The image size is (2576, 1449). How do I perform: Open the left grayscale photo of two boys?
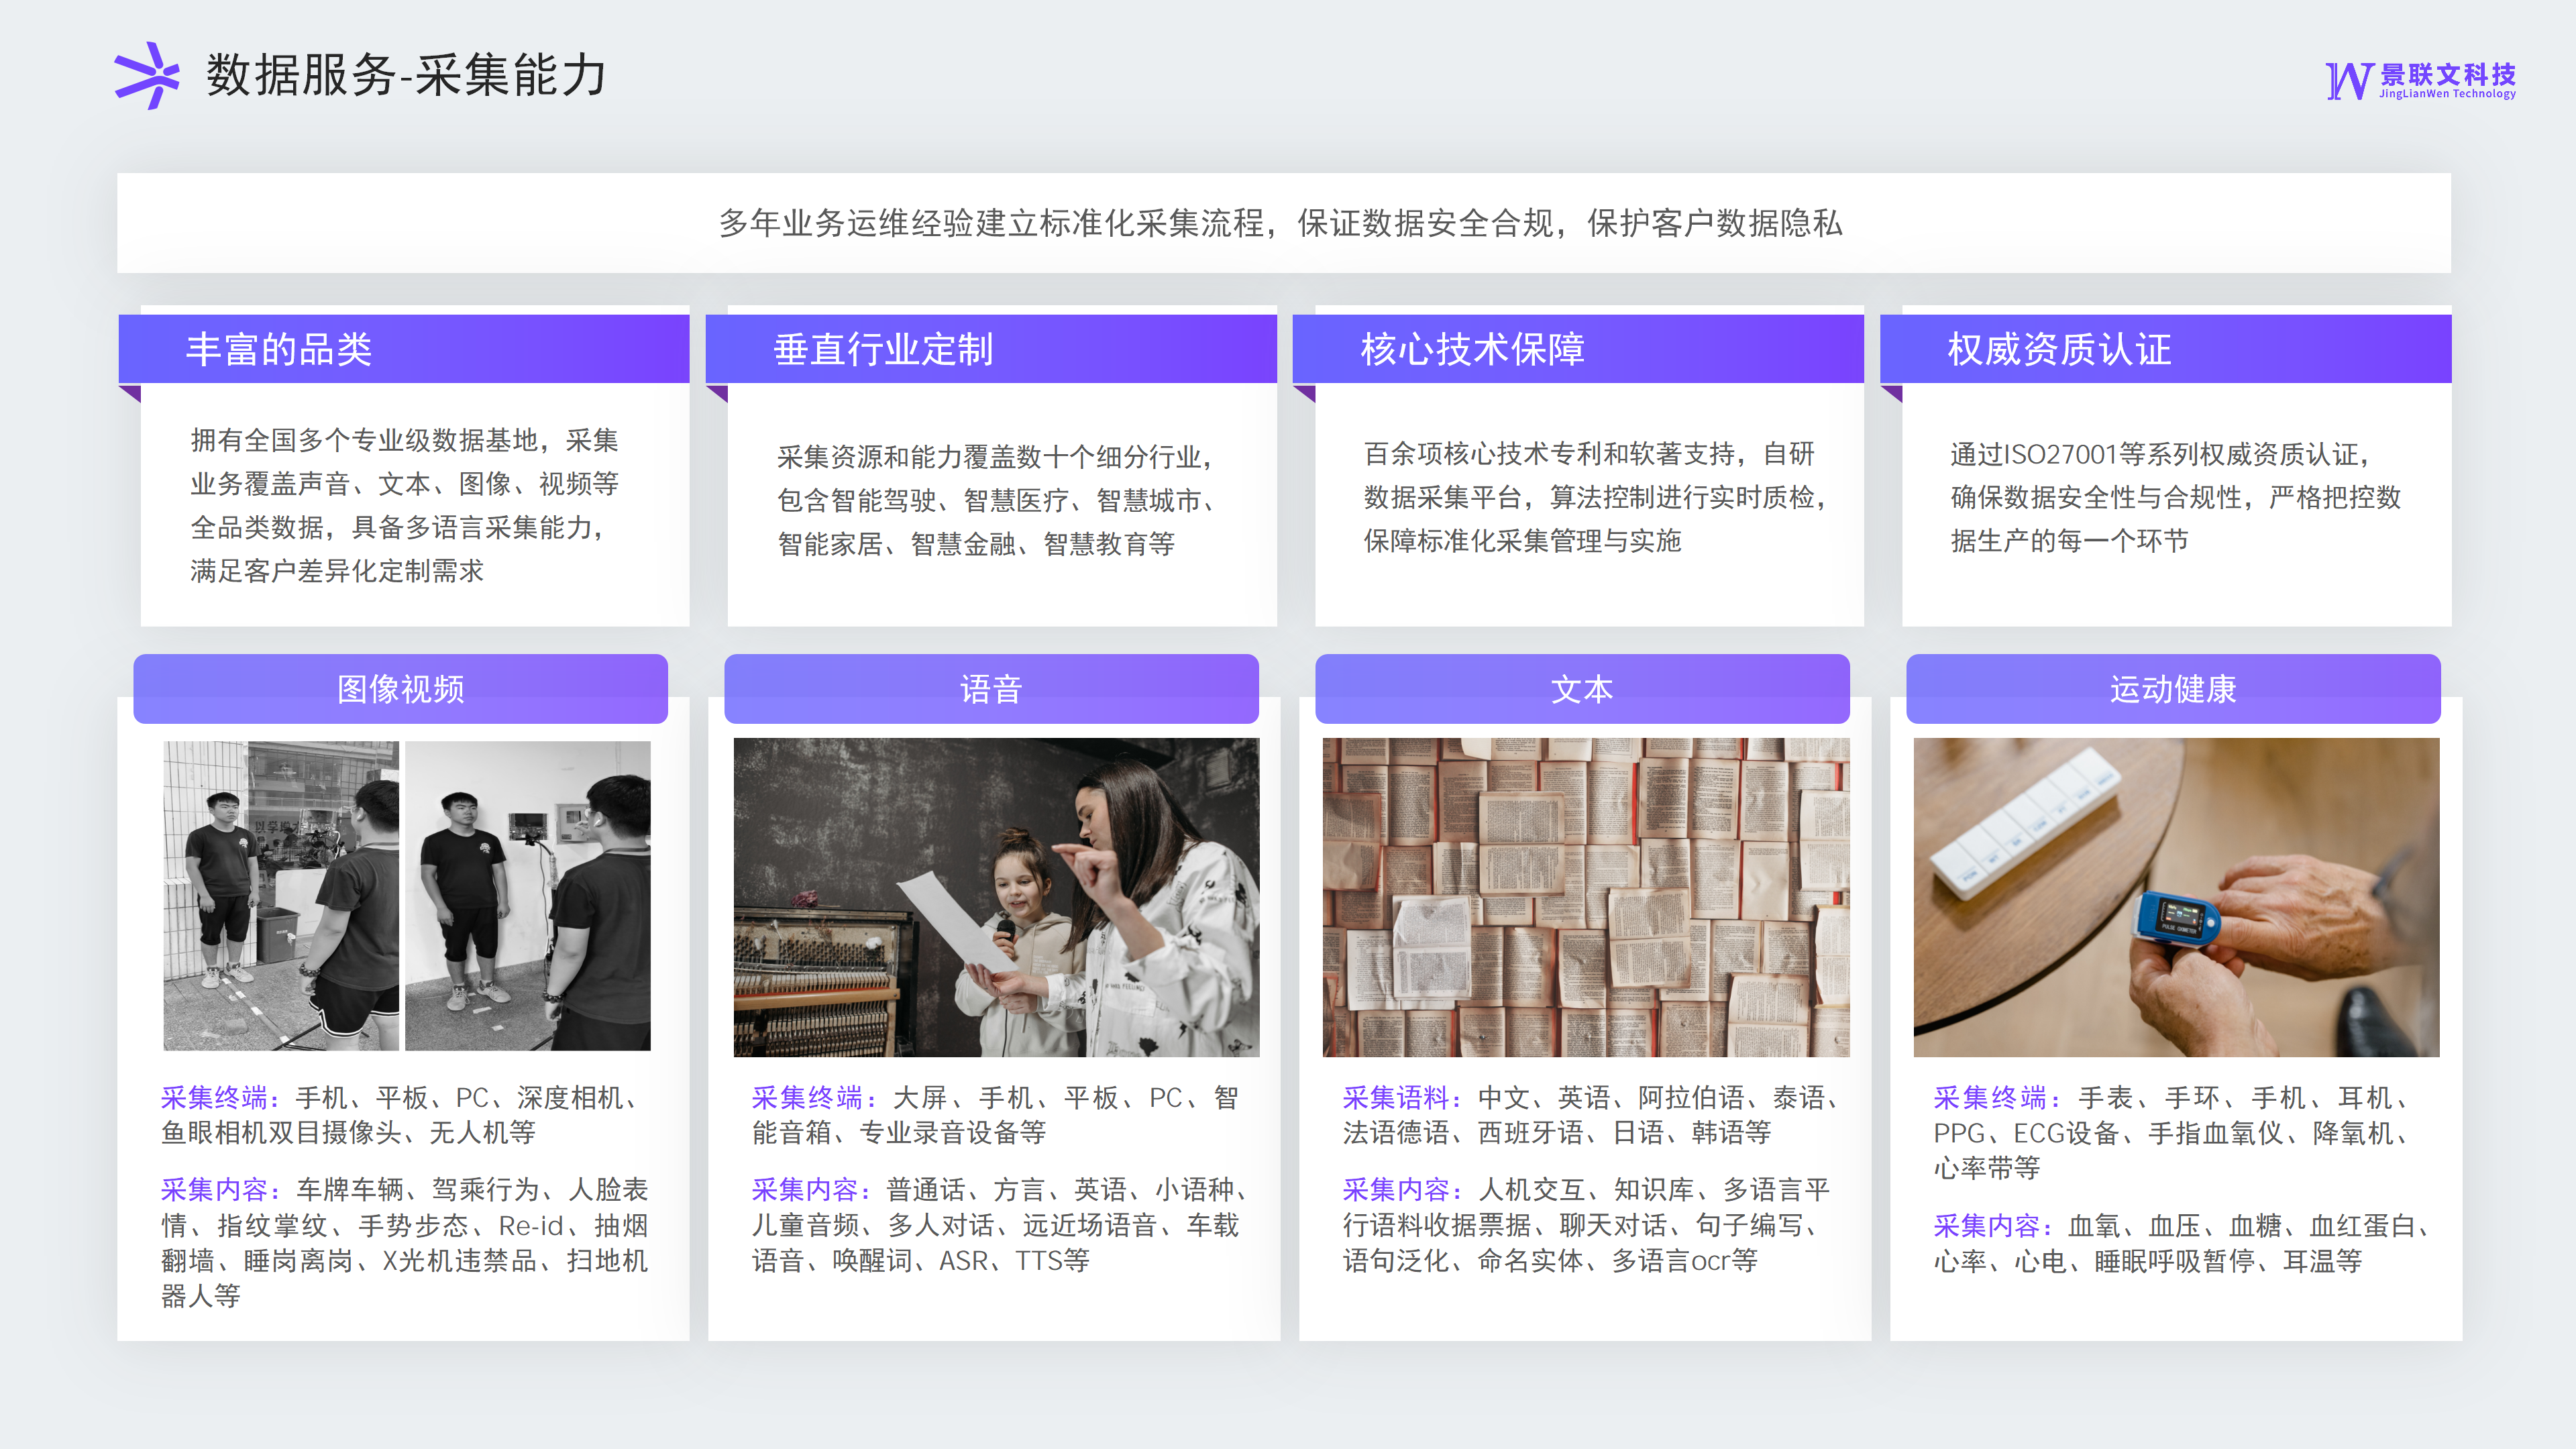tap(281, 895)
